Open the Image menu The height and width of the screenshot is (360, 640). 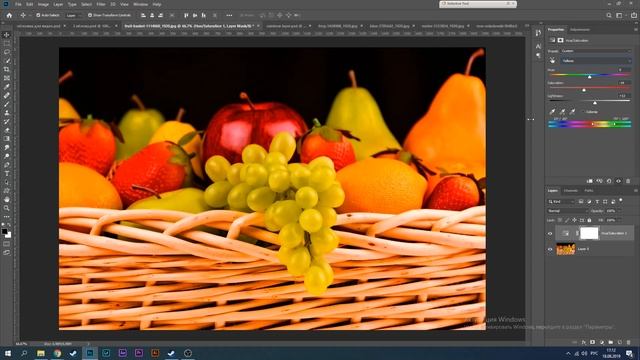point(43,4)
